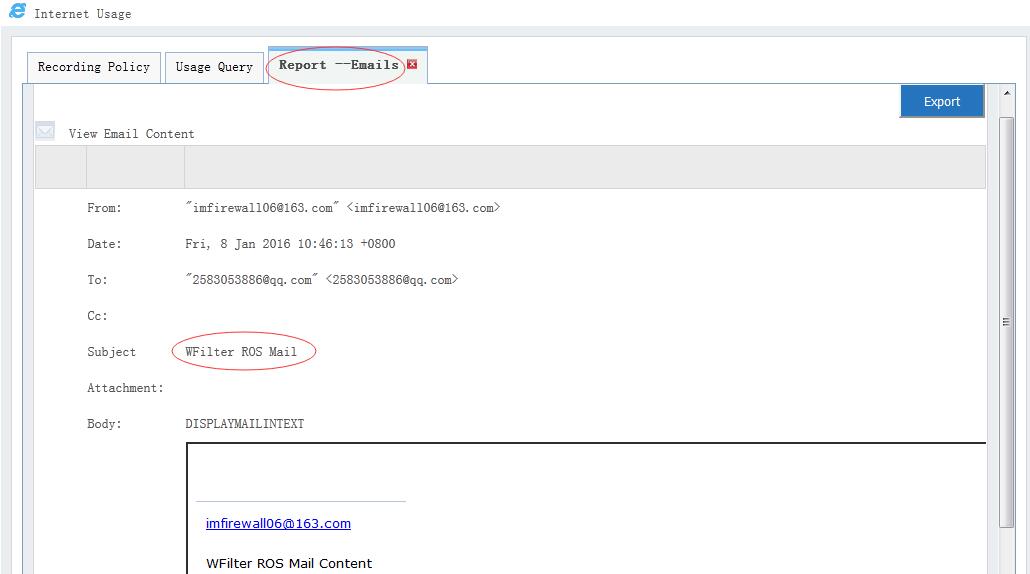Switch to the Recording Policy tab
Screen dimensions: 1030x574
94,67
